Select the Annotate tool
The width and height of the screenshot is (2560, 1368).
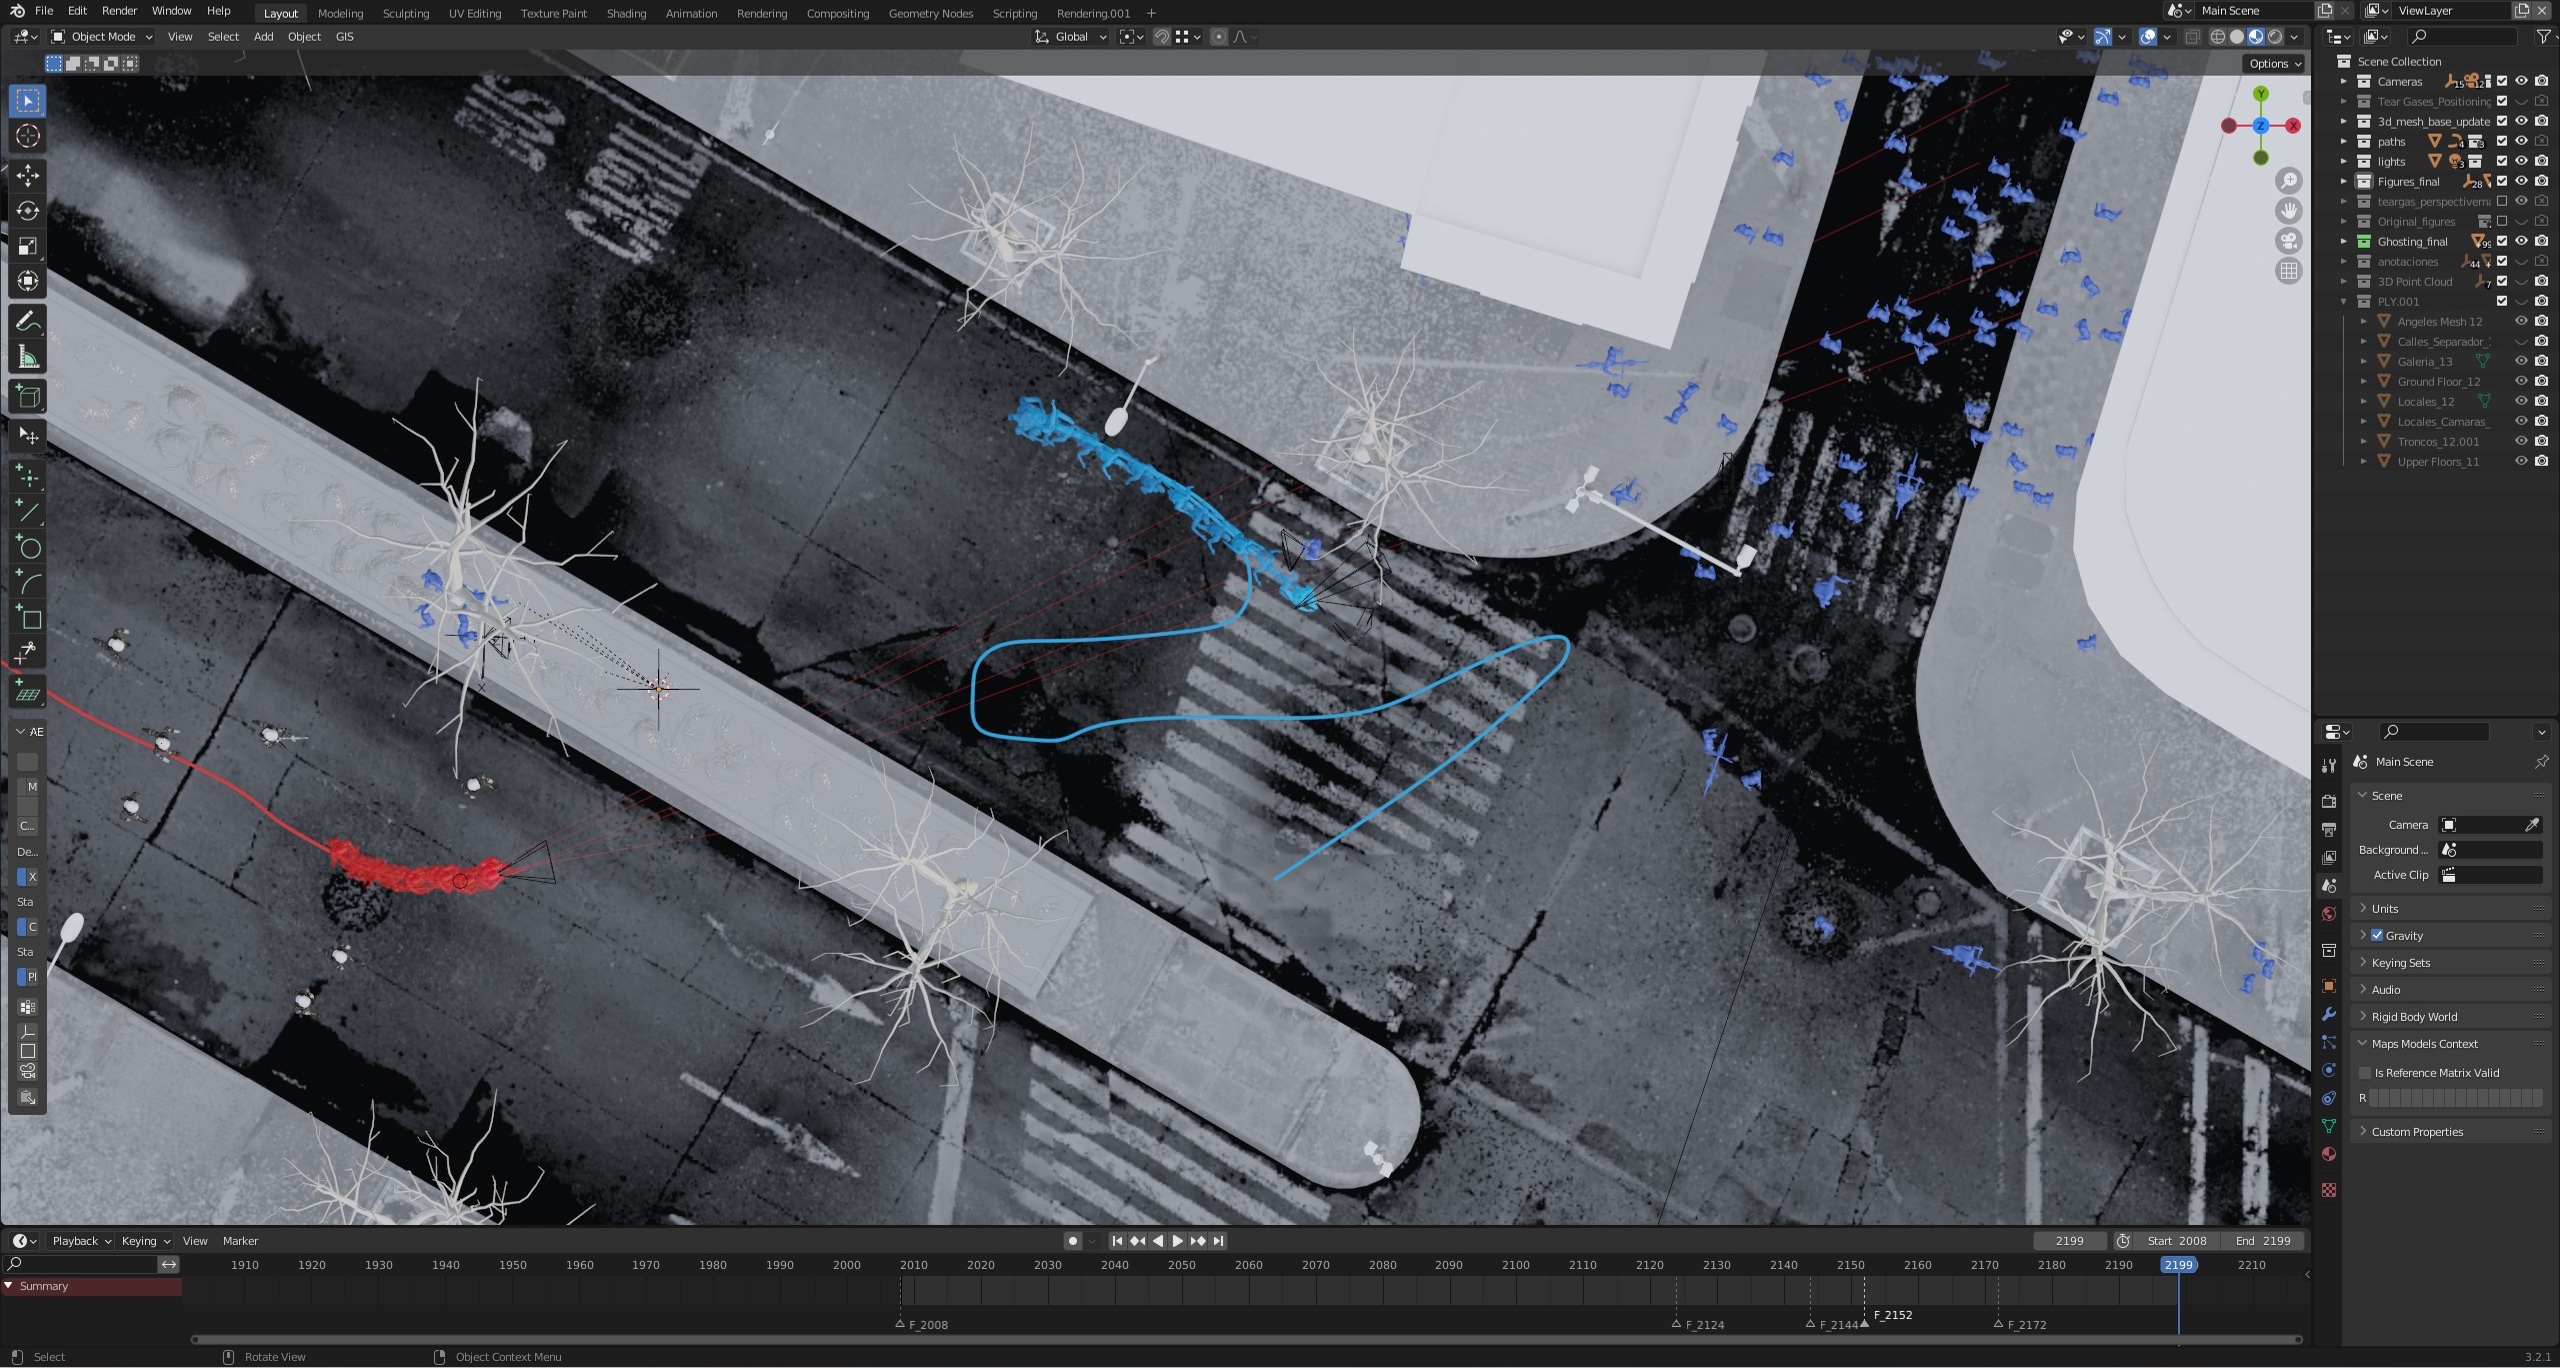click(28, 322)
